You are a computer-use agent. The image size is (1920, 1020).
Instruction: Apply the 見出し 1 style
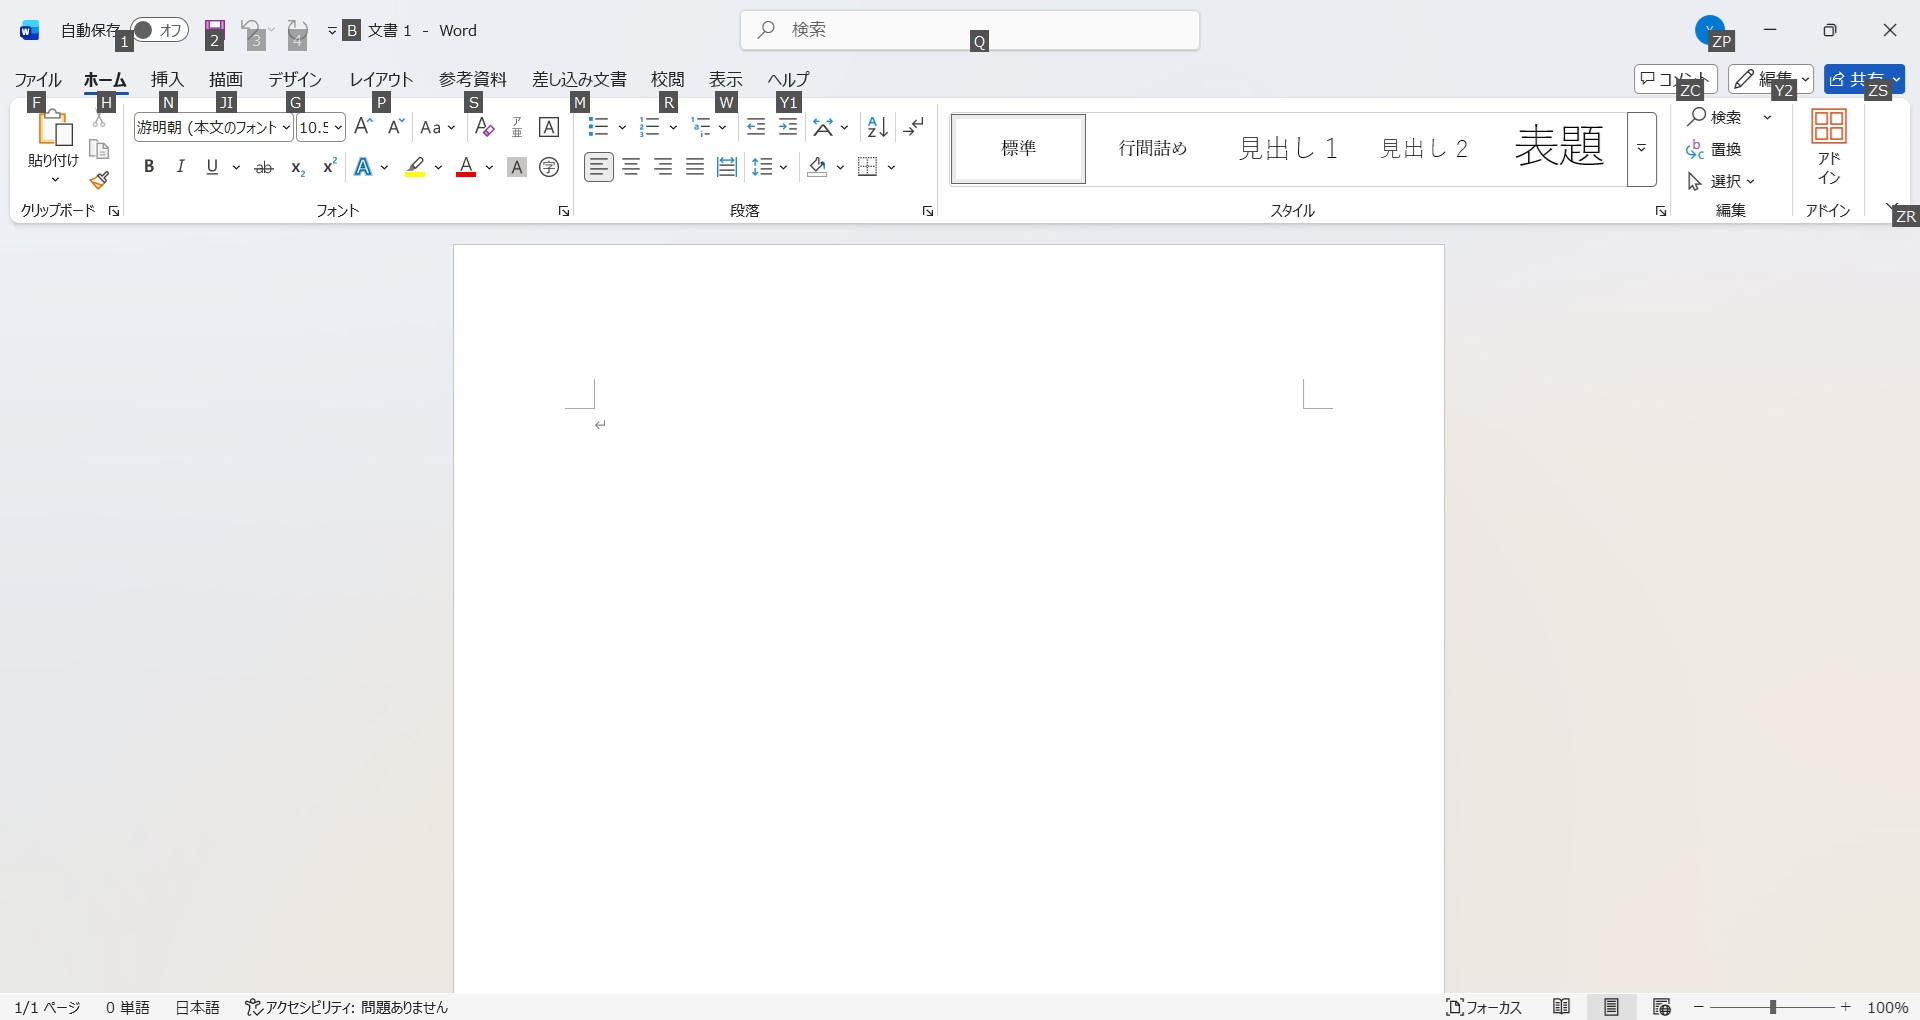tap(1288, 149)
